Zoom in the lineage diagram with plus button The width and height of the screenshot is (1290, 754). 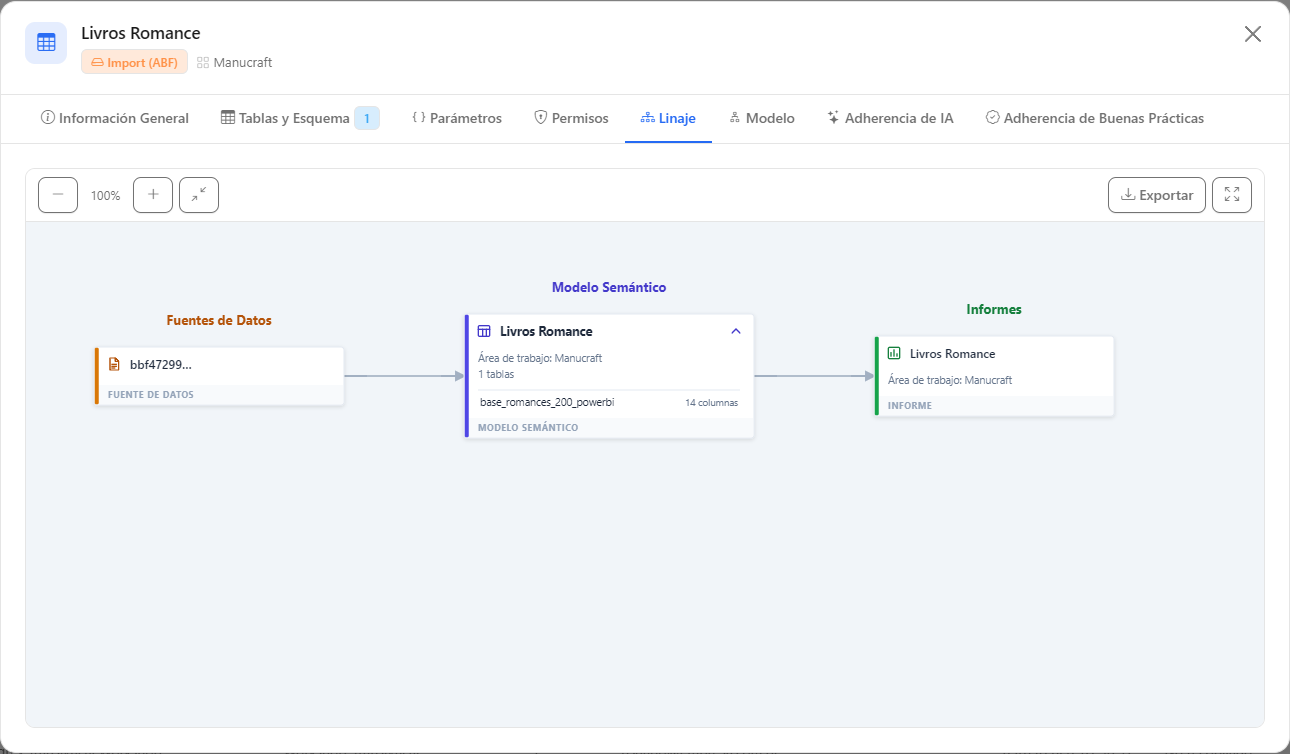point(153,195)
